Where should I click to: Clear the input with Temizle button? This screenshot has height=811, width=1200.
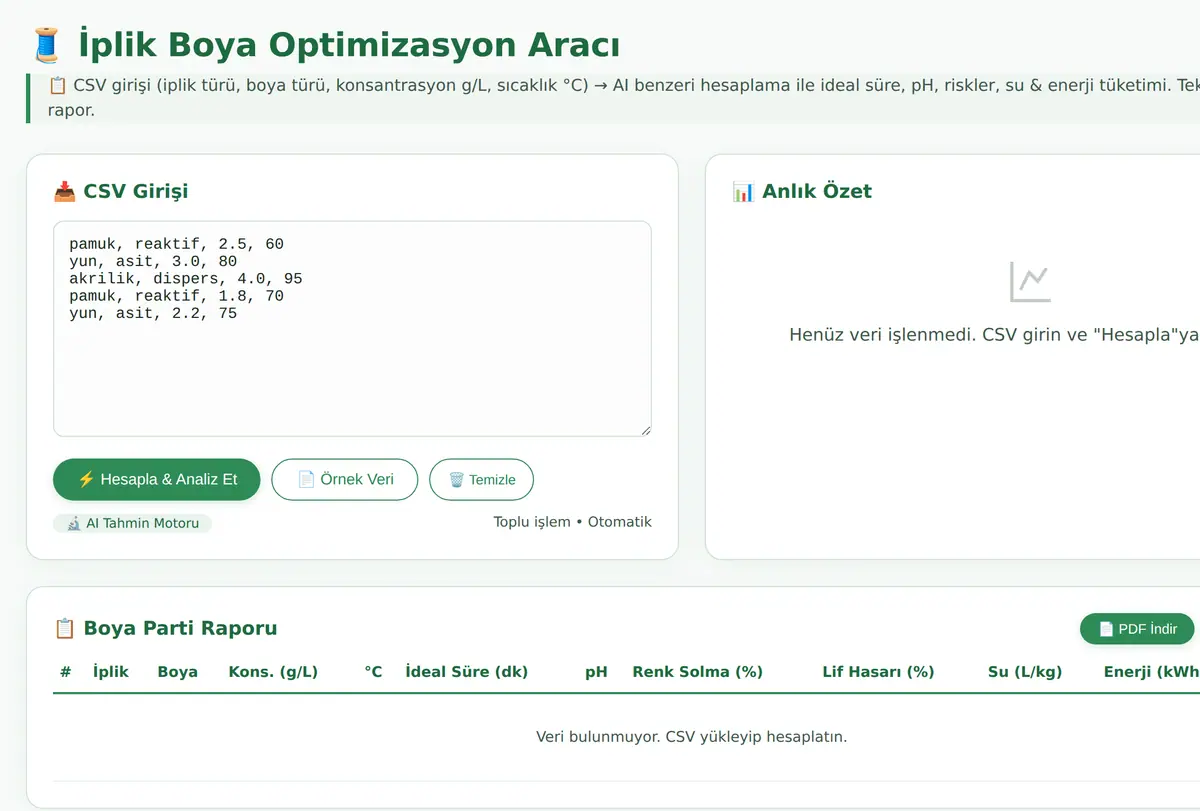pyautogui.click(x=481, y=479)
